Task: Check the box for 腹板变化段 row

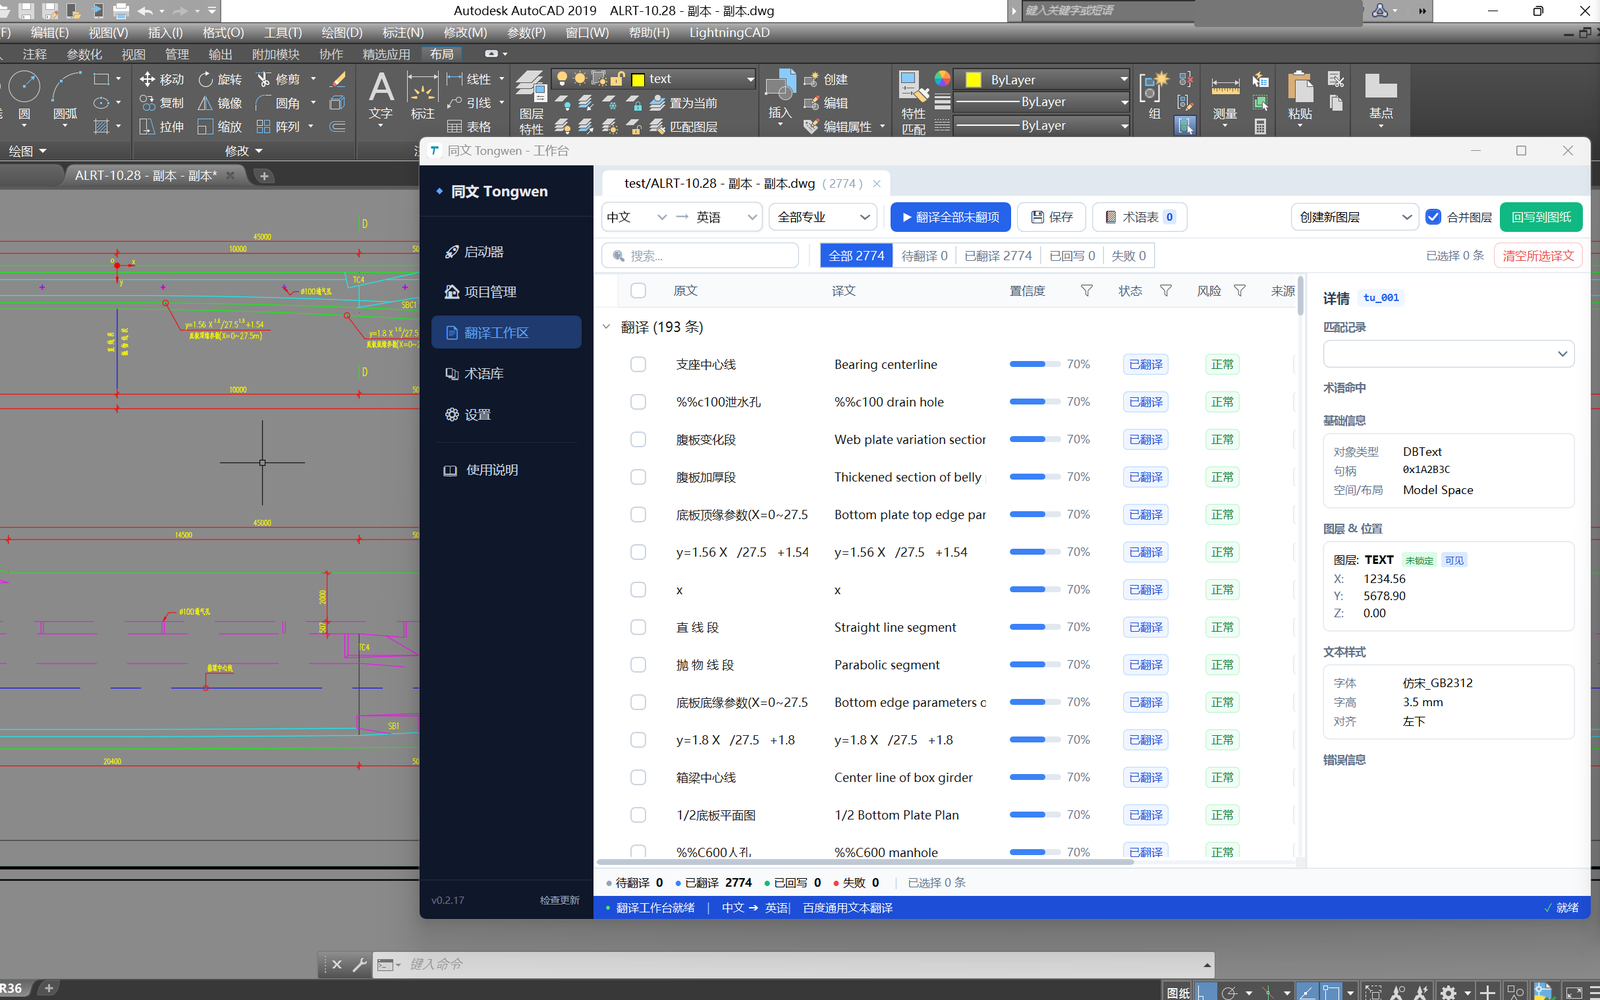Action: click(638, 440)
